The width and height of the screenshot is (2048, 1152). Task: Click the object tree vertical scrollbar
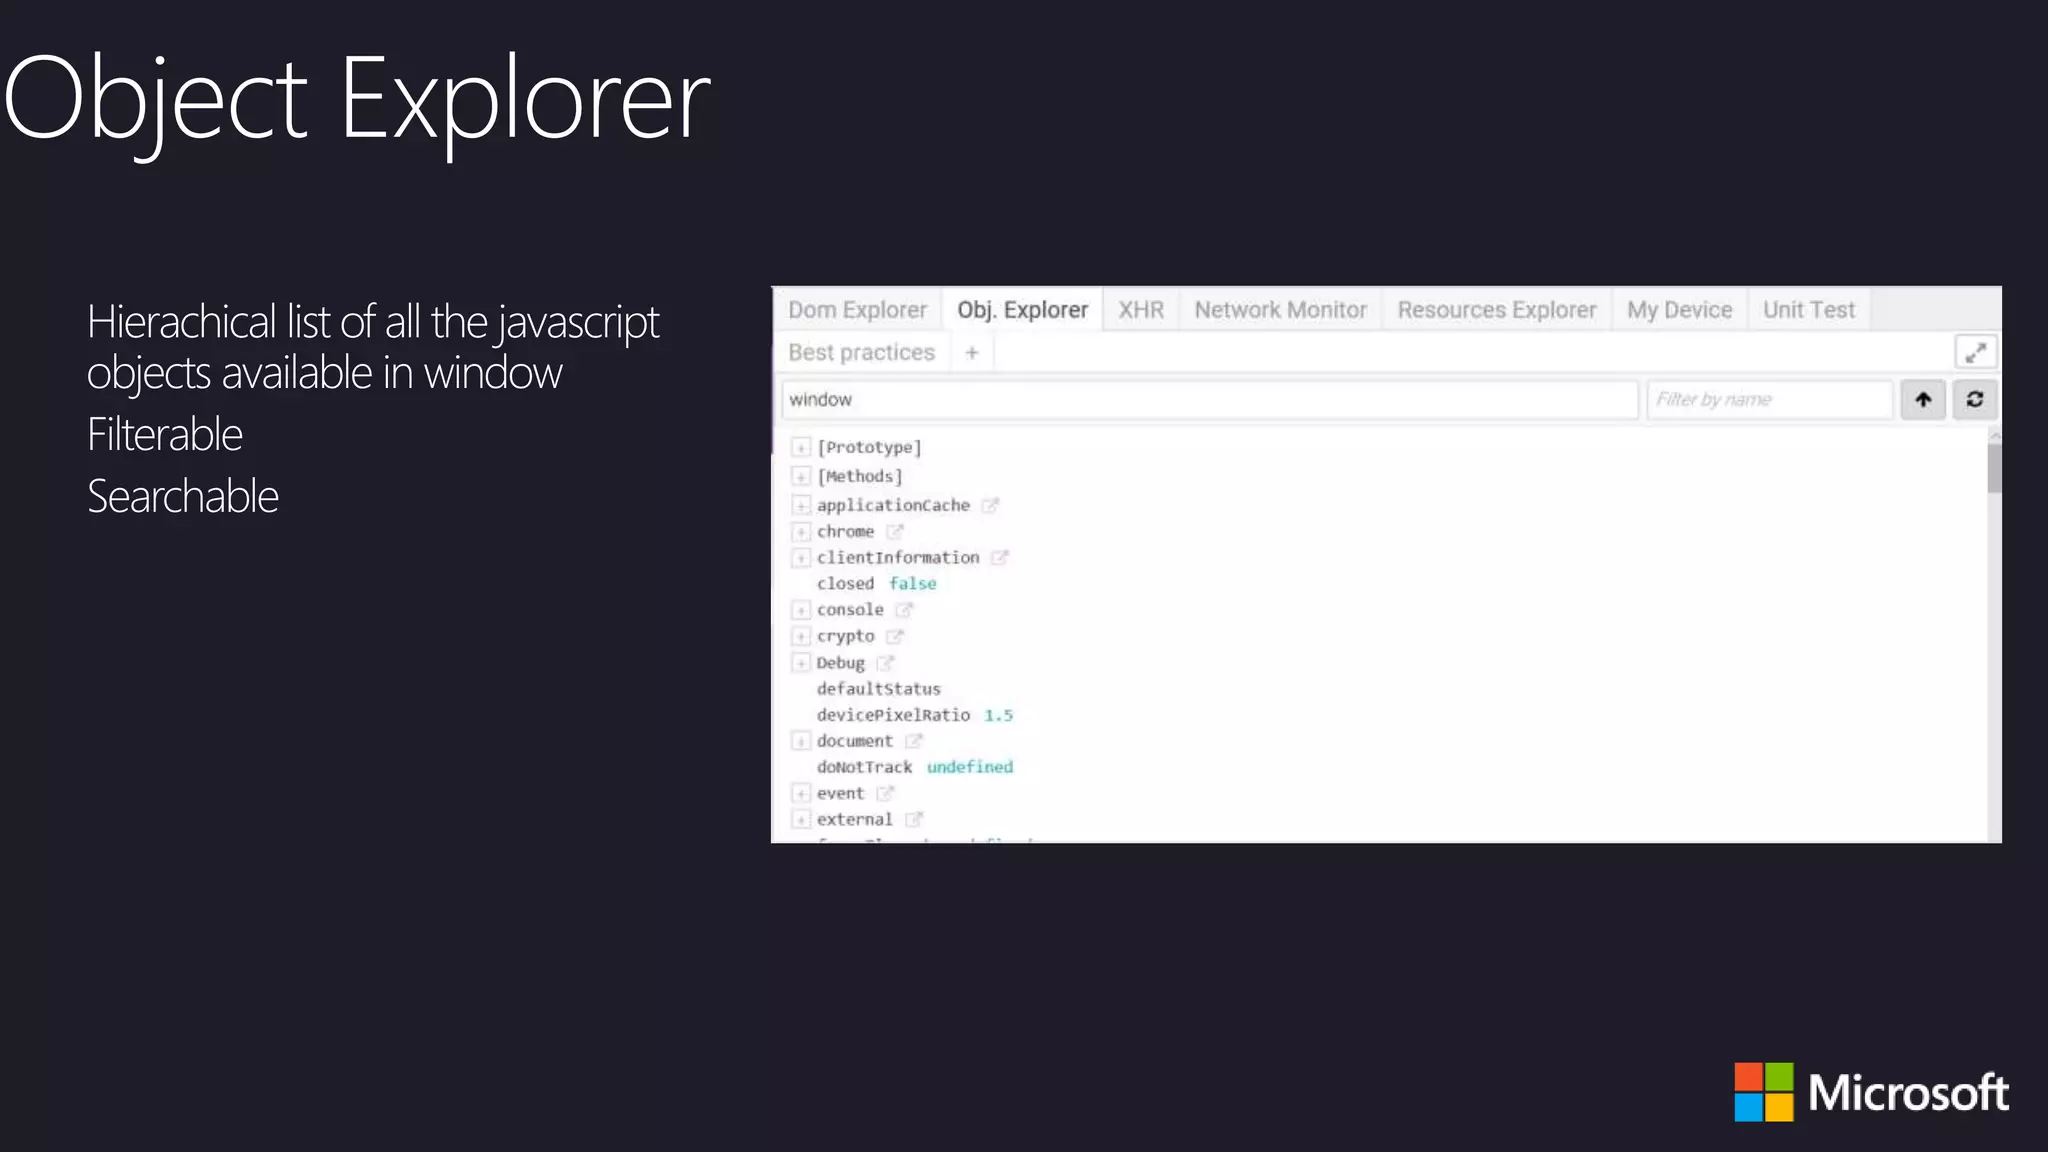1994,469
